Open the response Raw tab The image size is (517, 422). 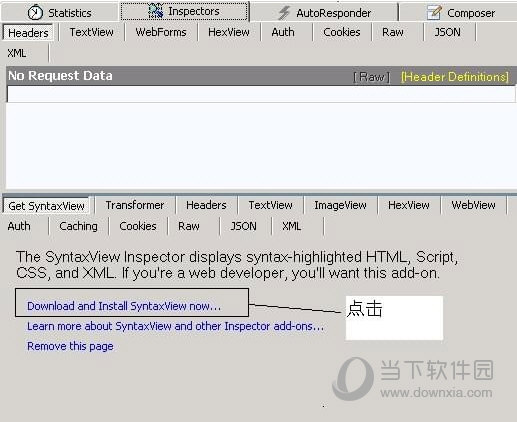(x=189, y=226)
